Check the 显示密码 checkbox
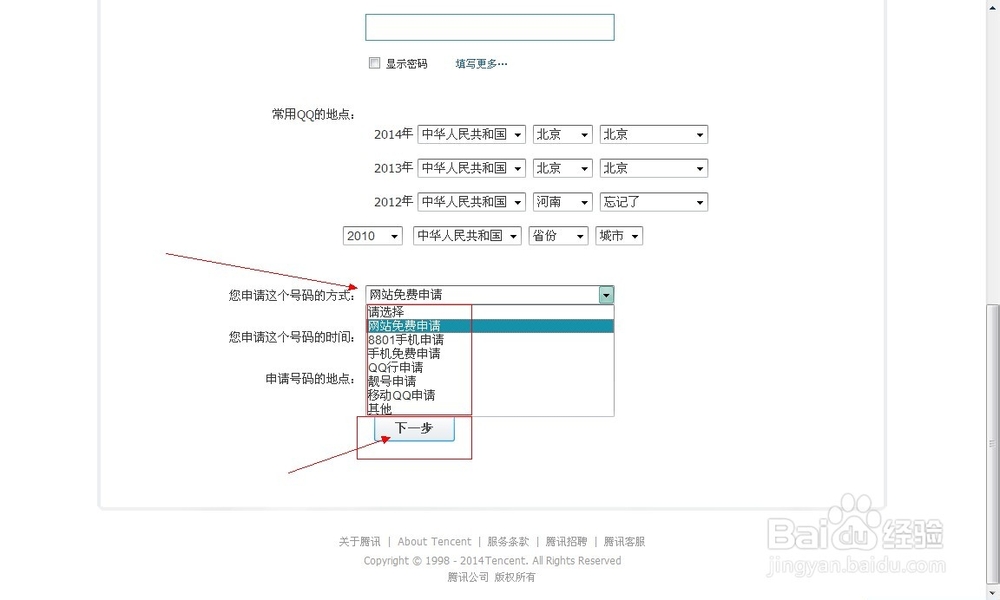The width and height of the screenshot is (1000, 600). (374, 63)
